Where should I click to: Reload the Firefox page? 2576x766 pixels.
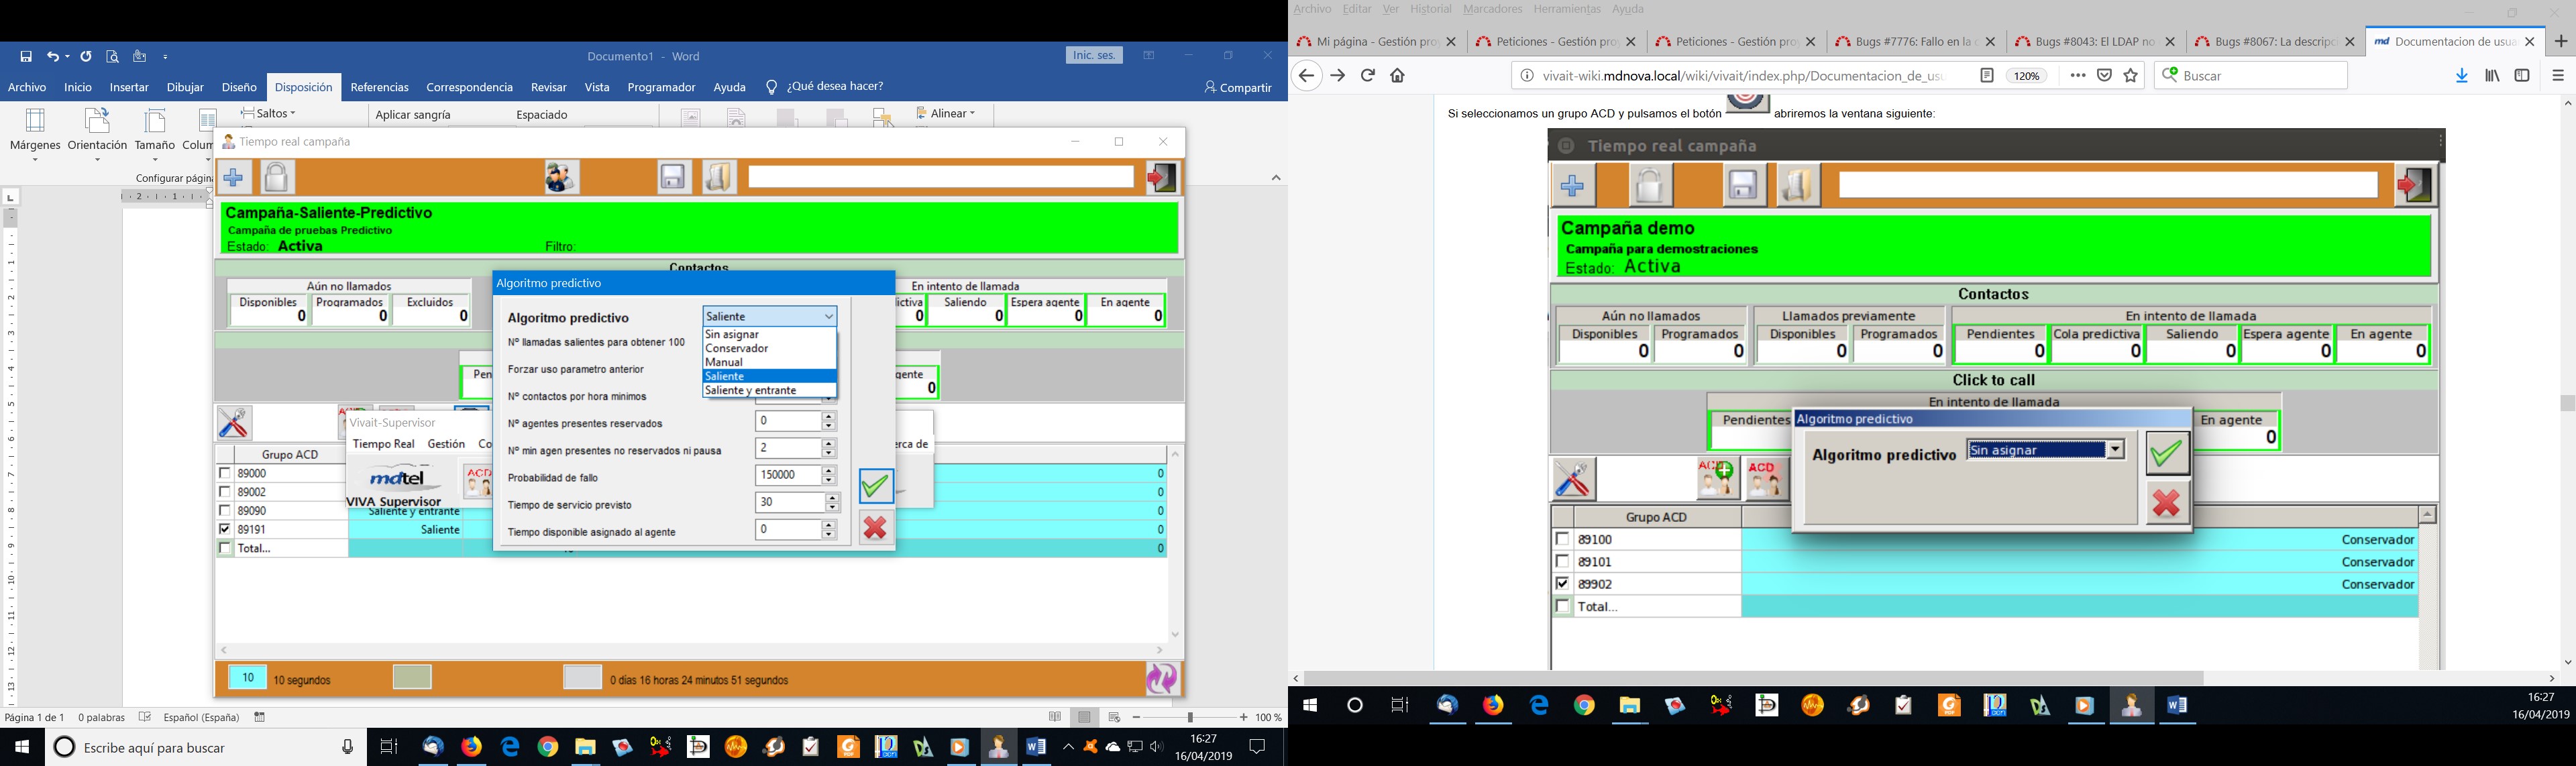tap(1368, 76)
